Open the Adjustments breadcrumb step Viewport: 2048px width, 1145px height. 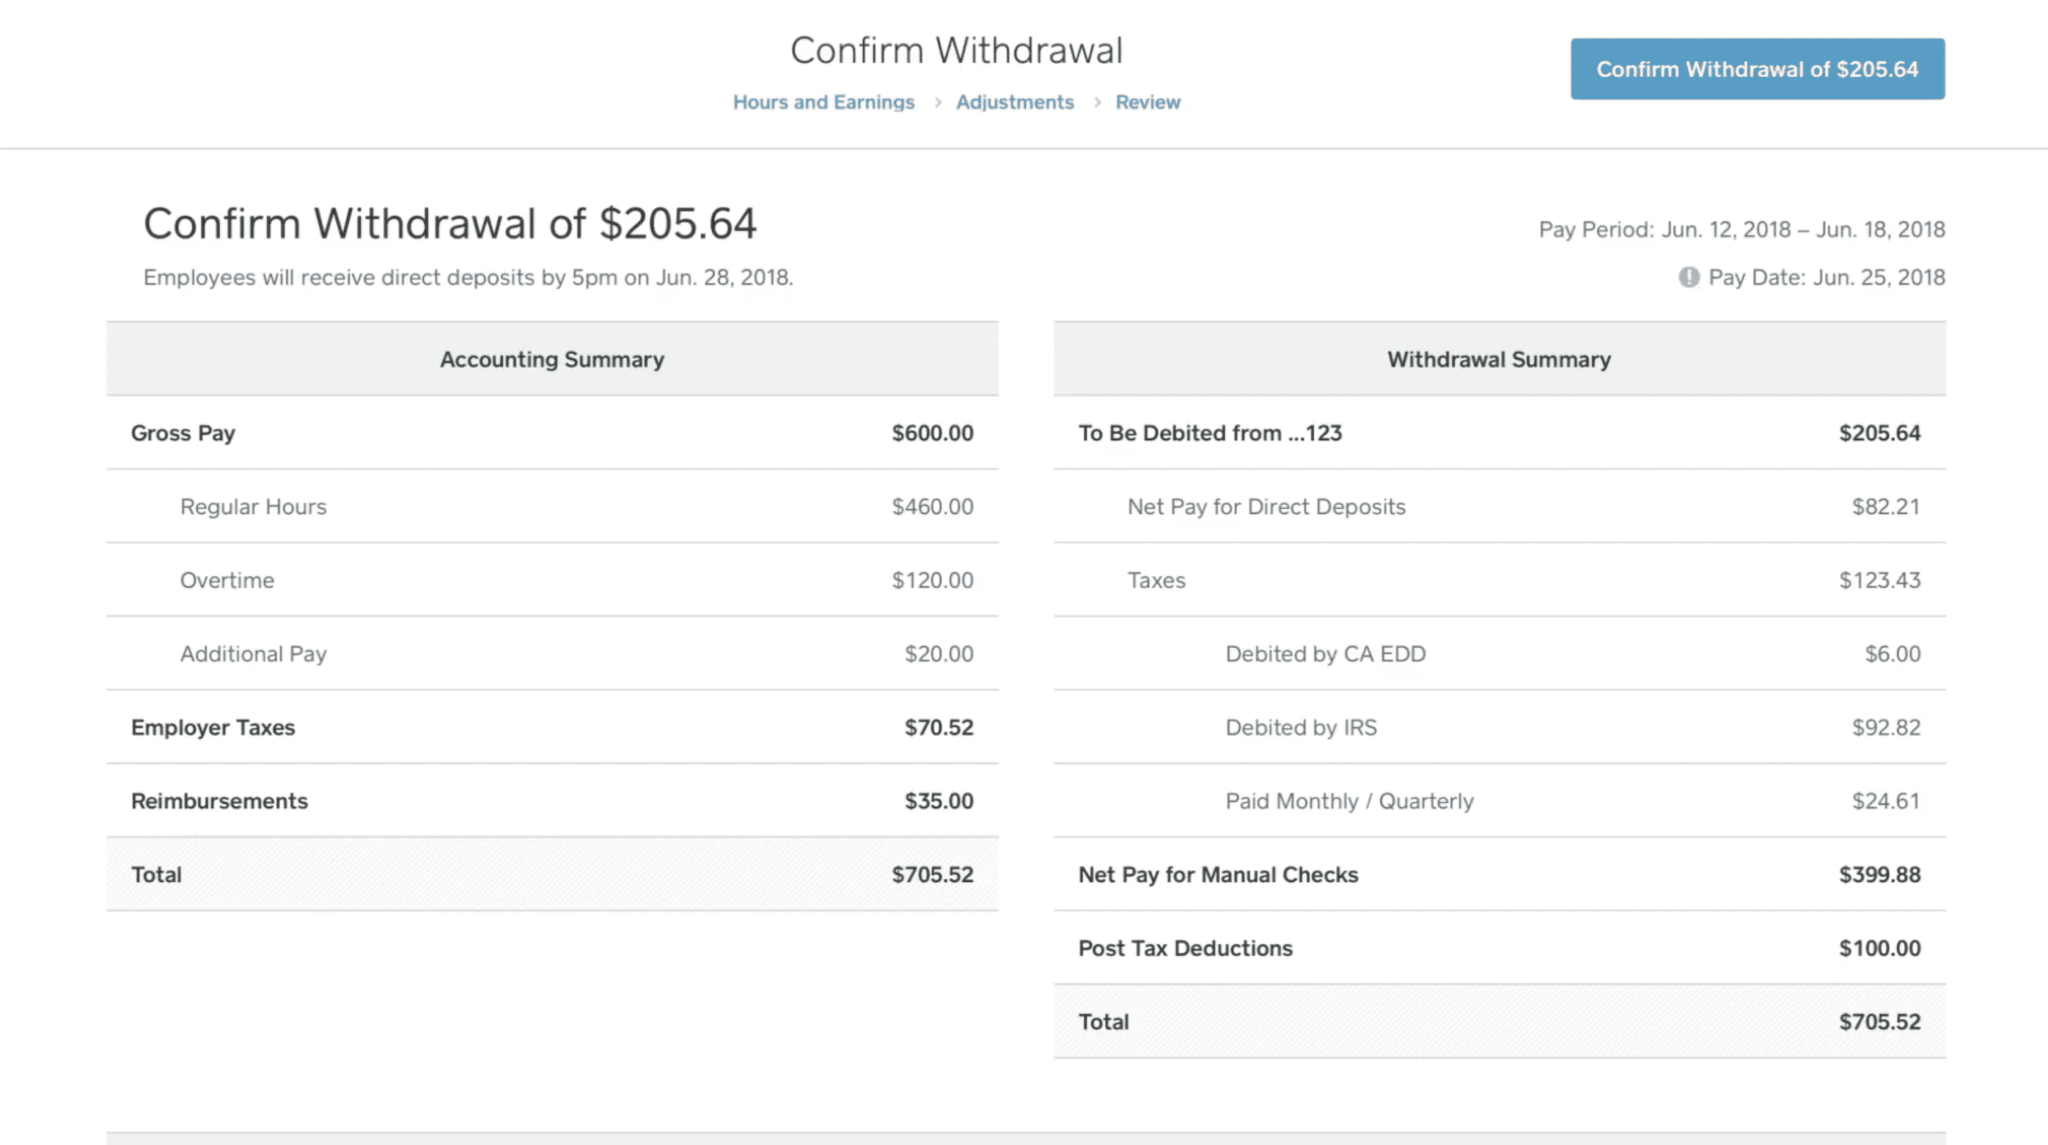point(1014,101)
